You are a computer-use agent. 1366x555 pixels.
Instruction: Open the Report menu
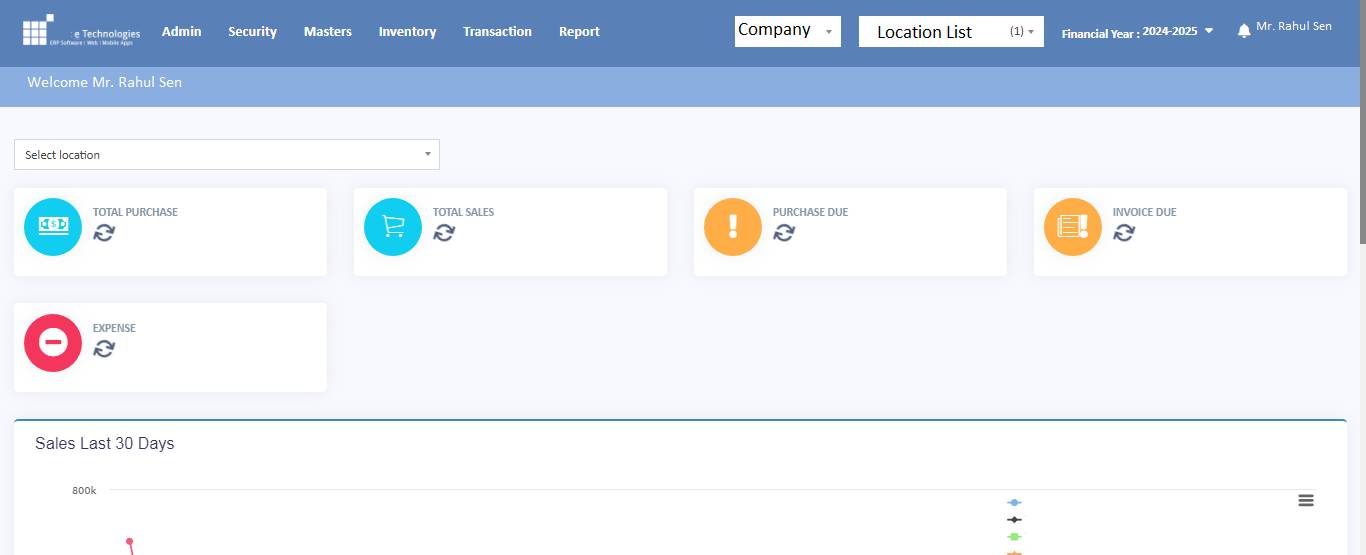[579, 32]
